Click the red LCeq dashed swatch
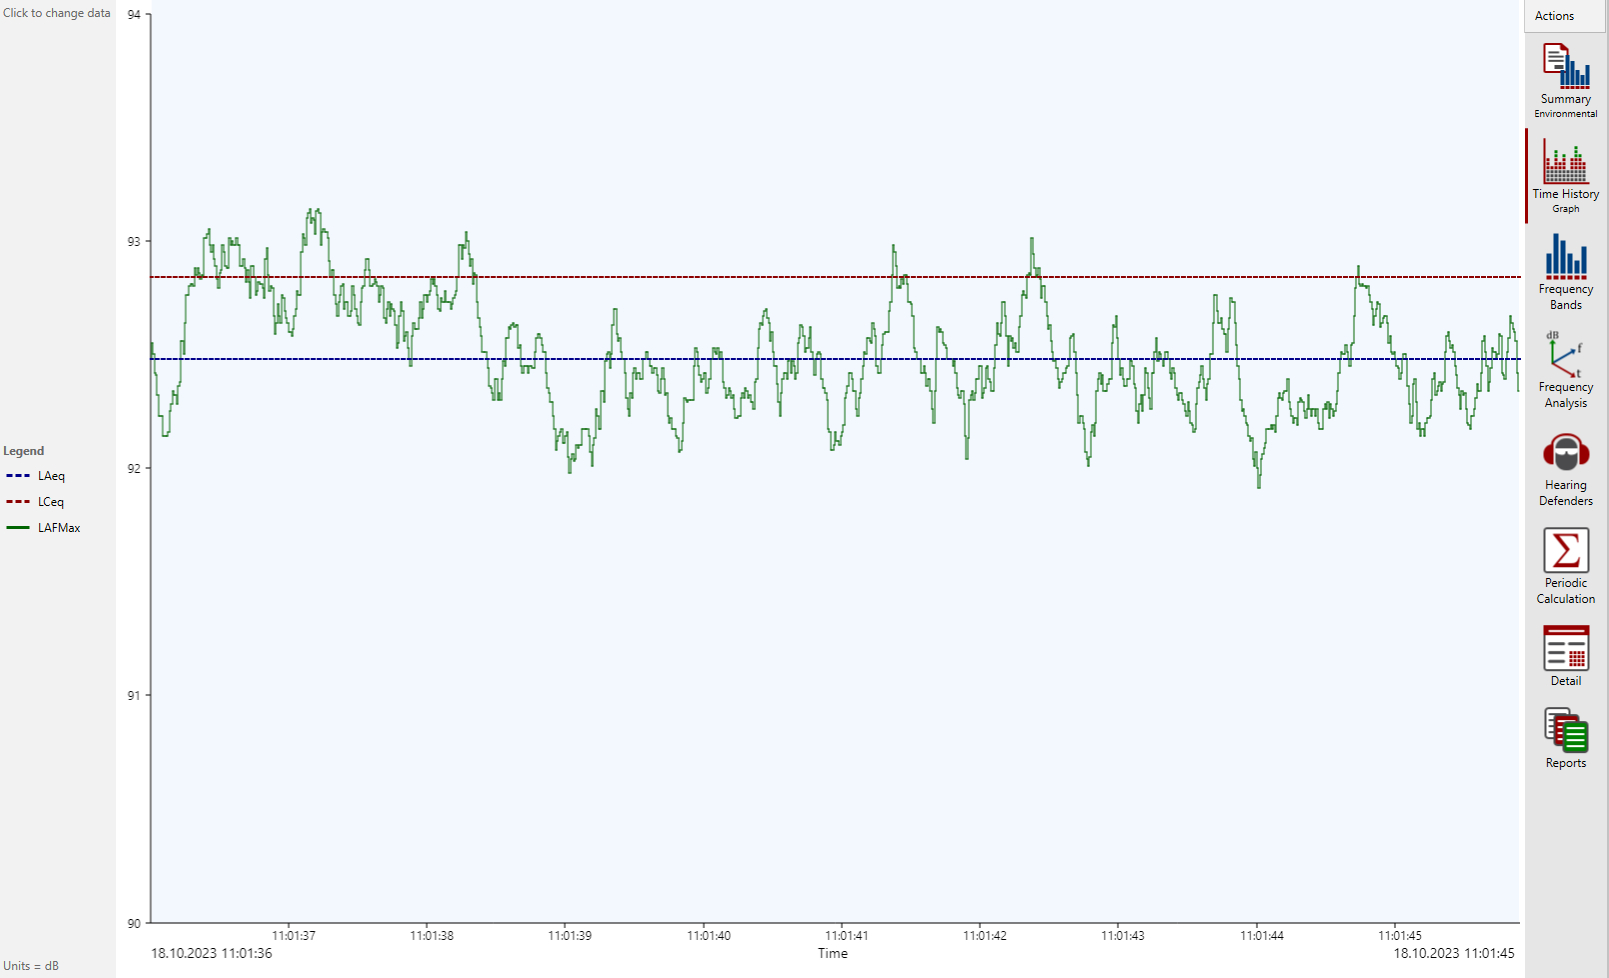 (18, 502)
